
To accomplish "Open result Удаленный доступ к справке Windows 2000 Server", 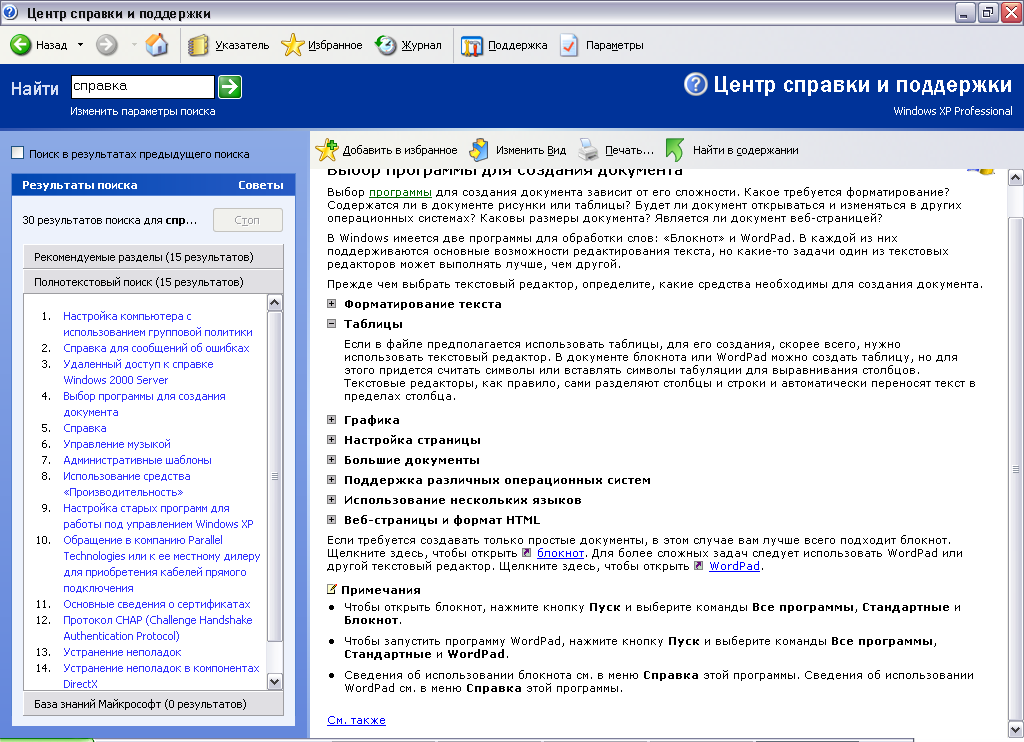I will click(138, 372).
